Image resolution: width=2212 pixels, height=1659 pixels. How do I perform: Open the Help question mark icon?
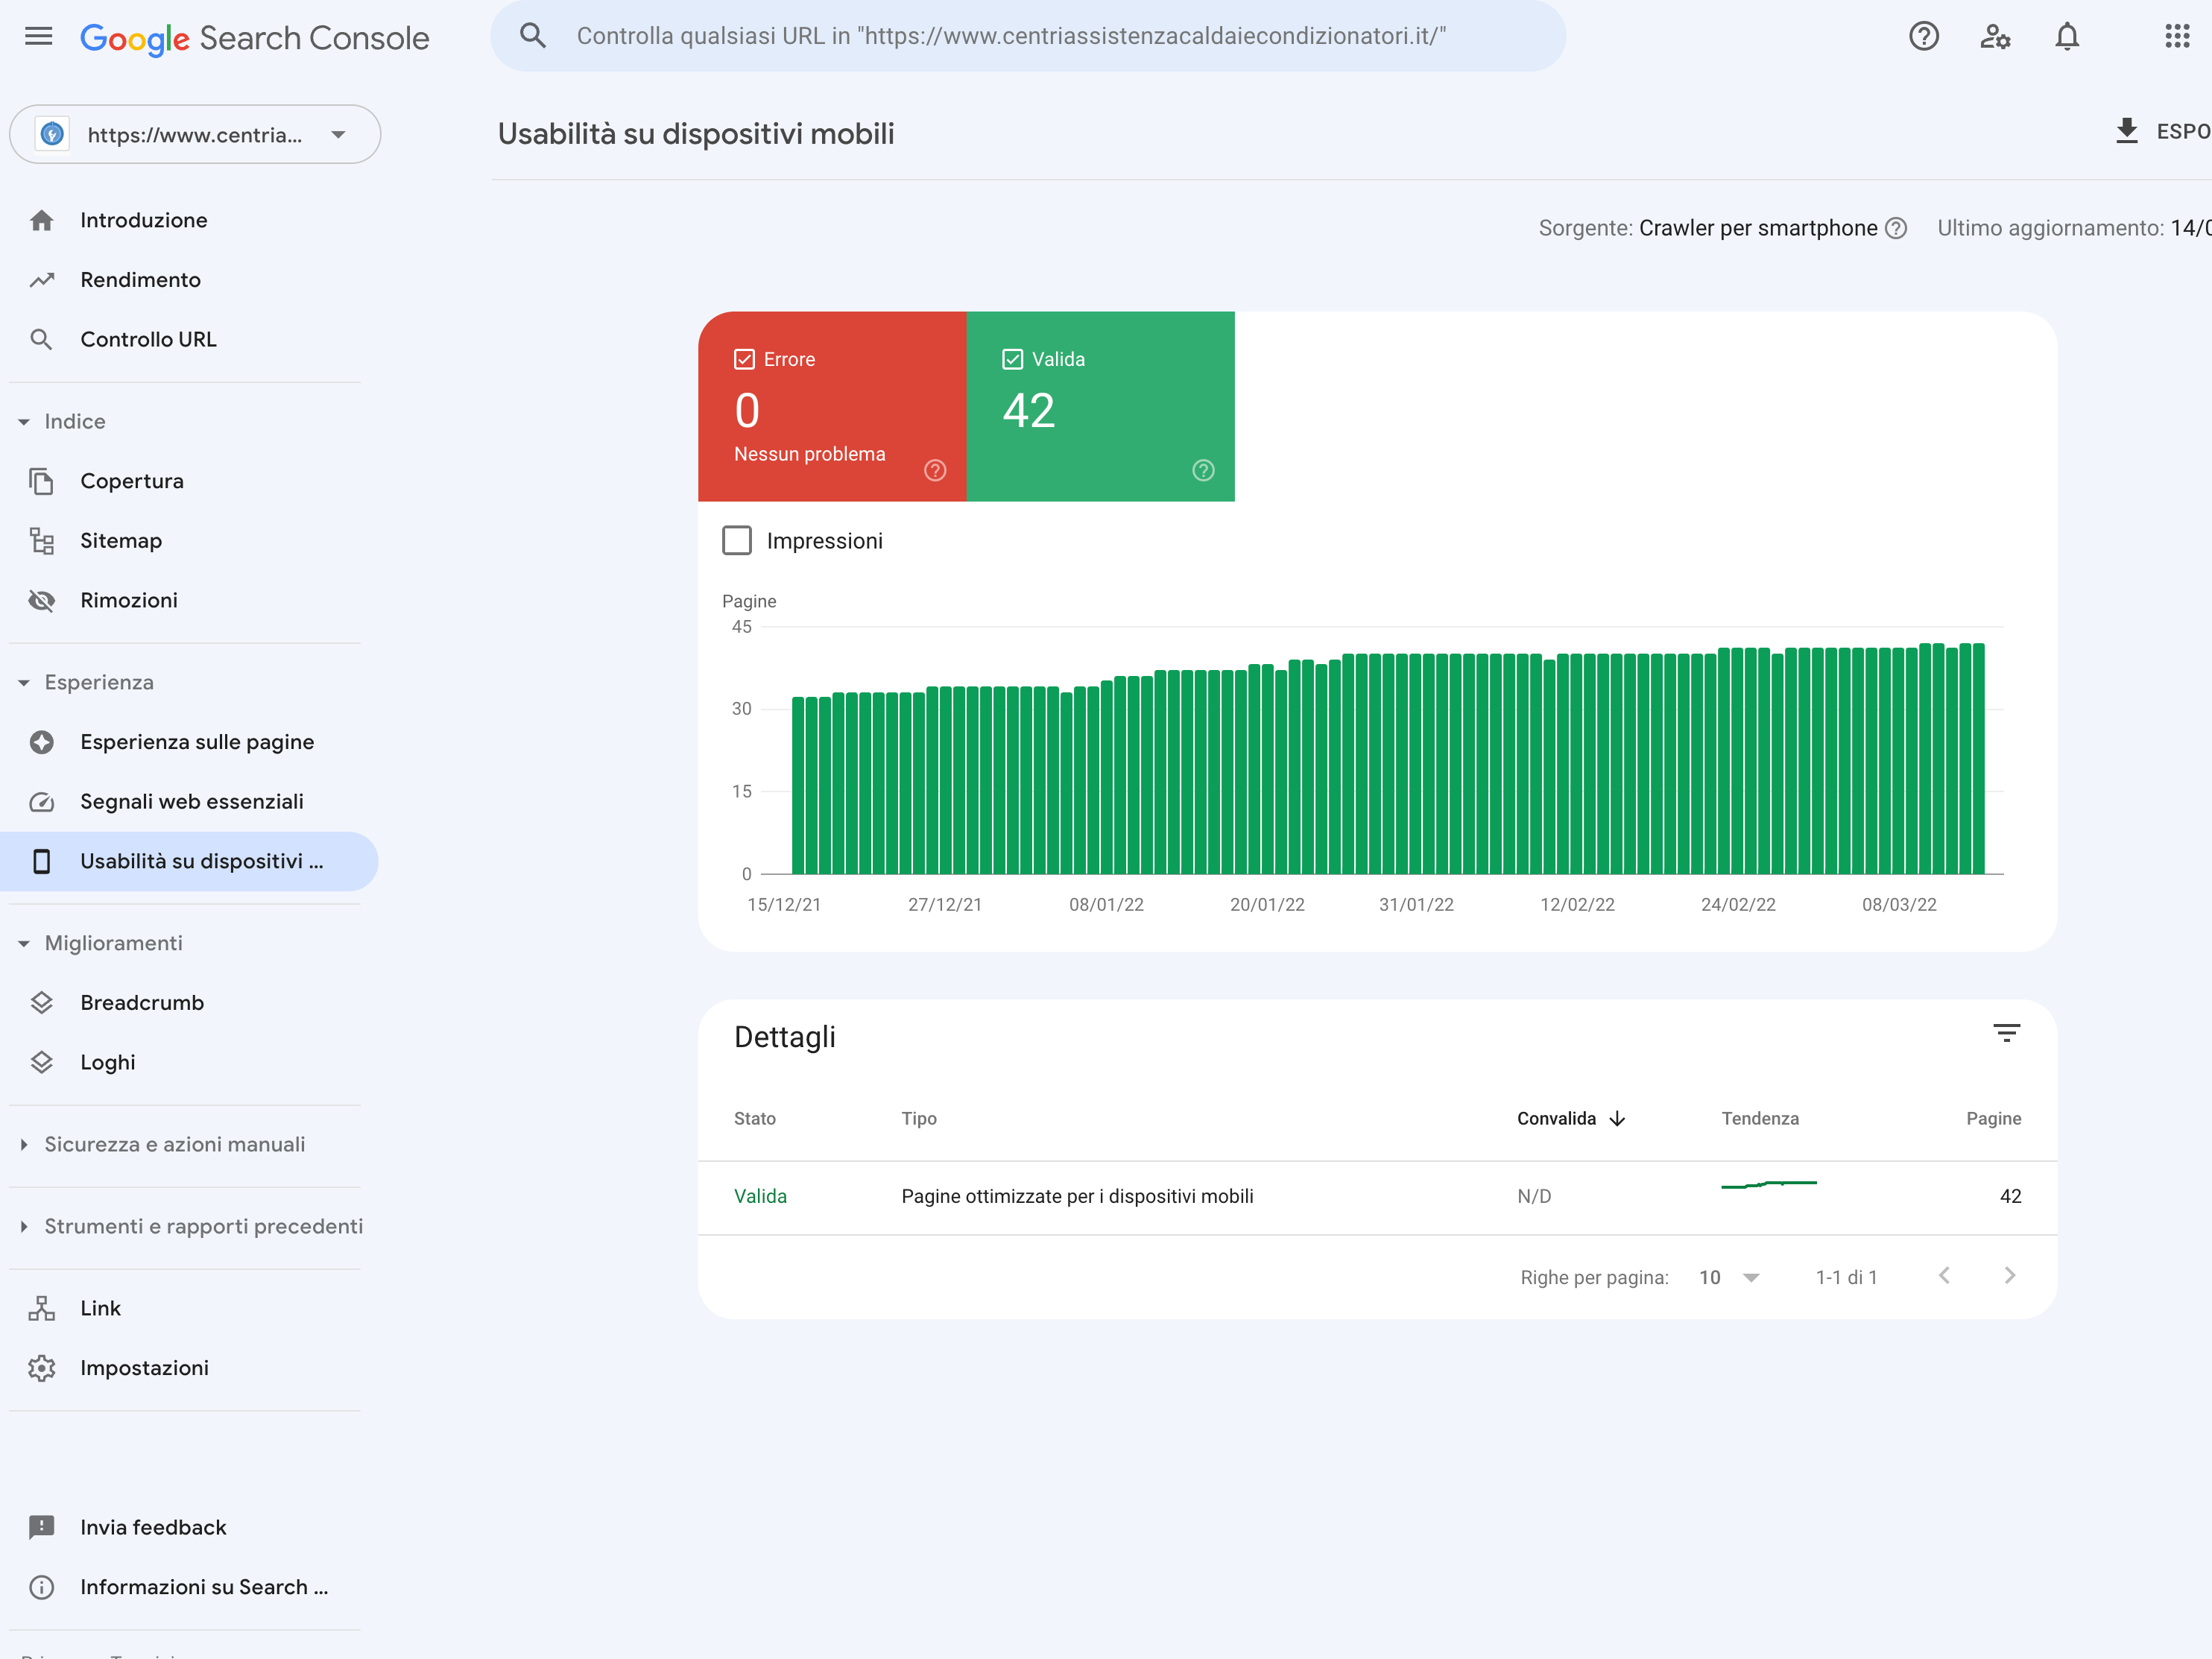(1924, 37)
